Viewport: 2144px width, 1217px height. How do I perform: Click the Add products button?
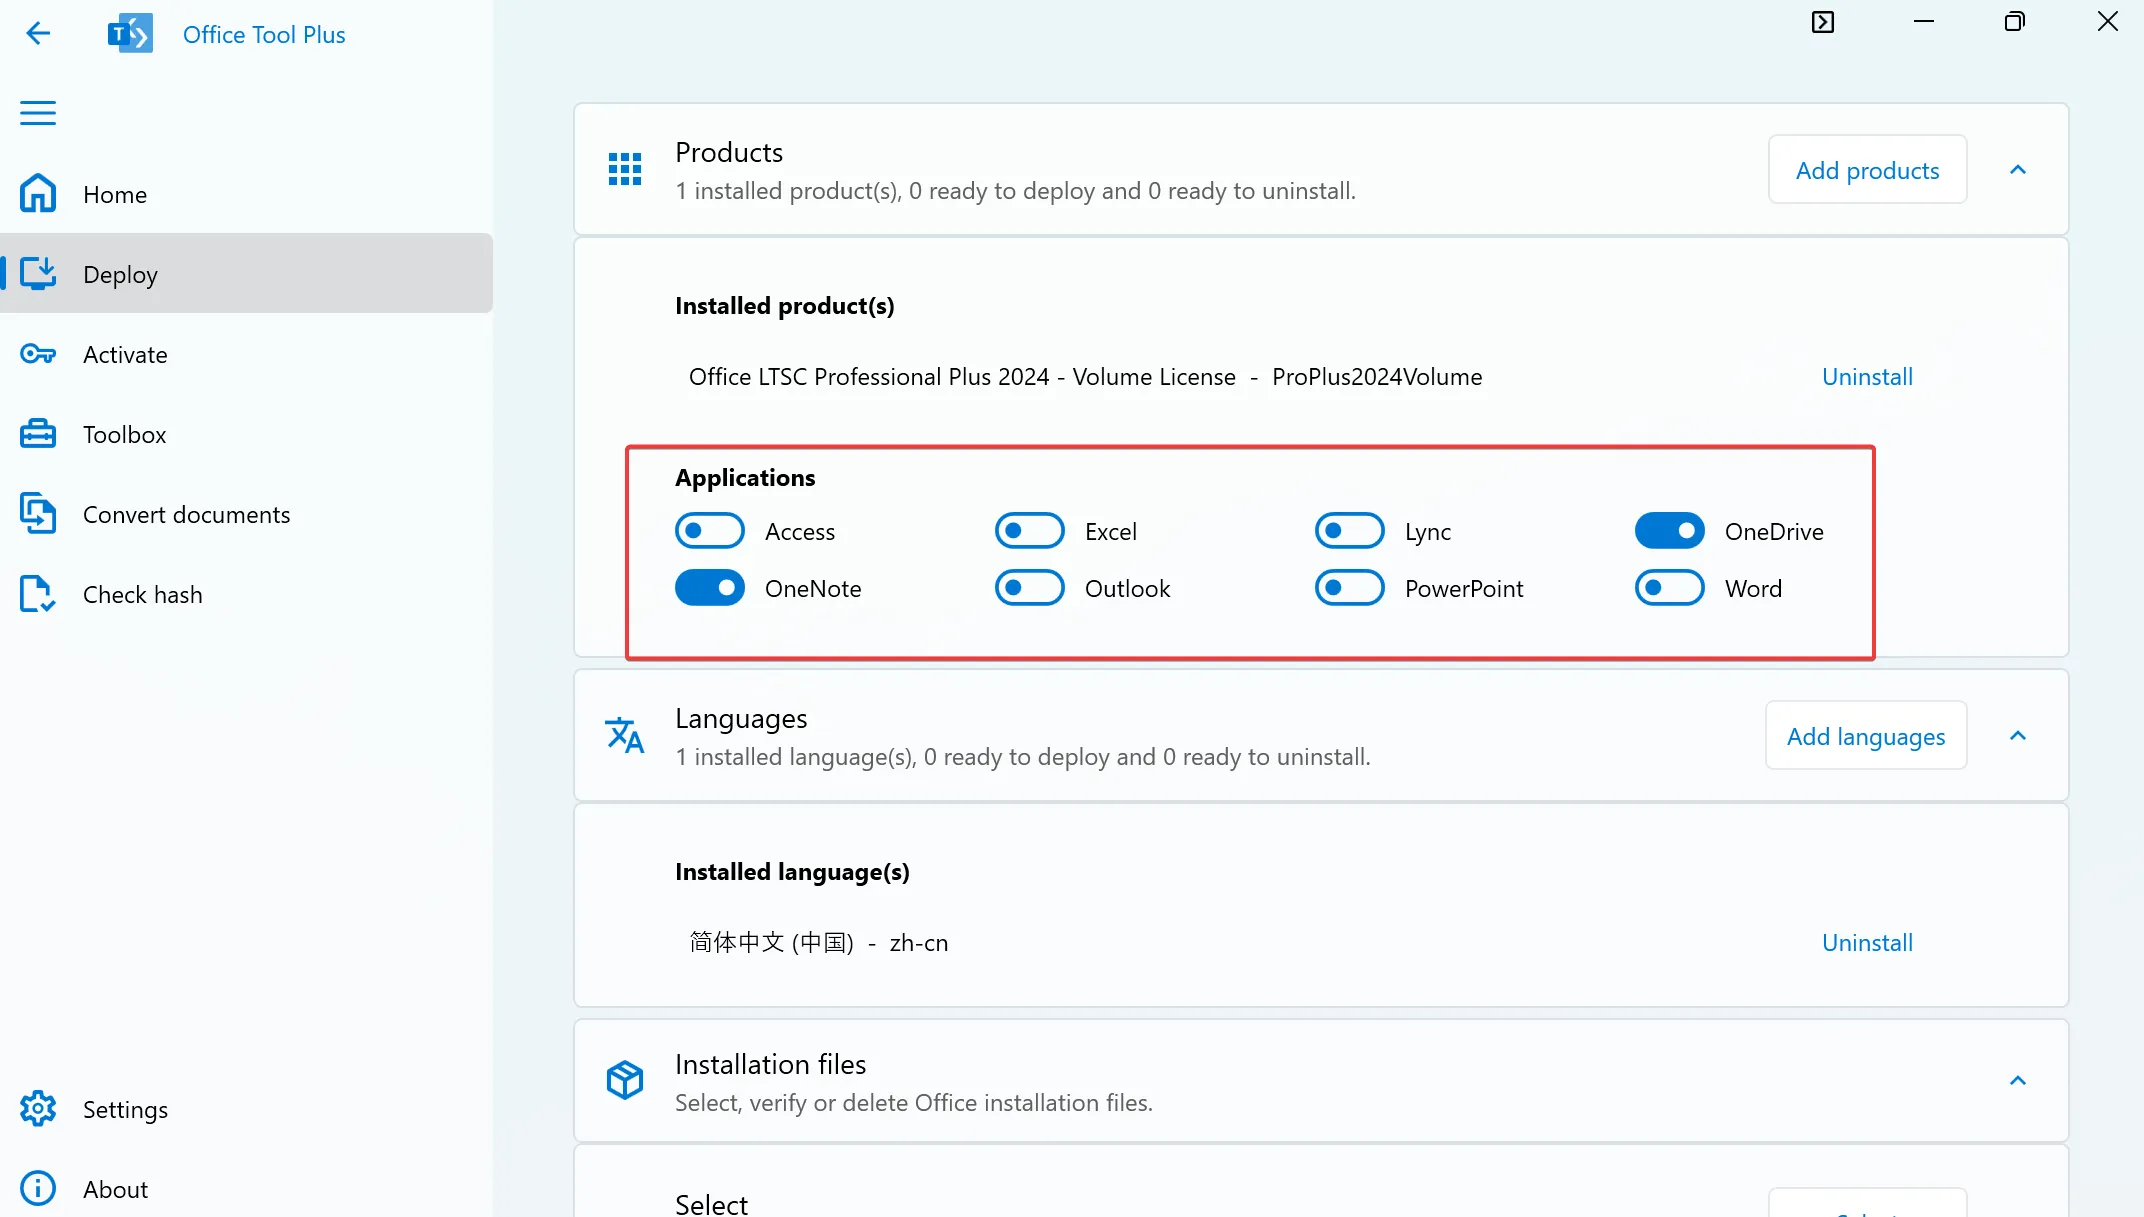tap(1866, 169)
